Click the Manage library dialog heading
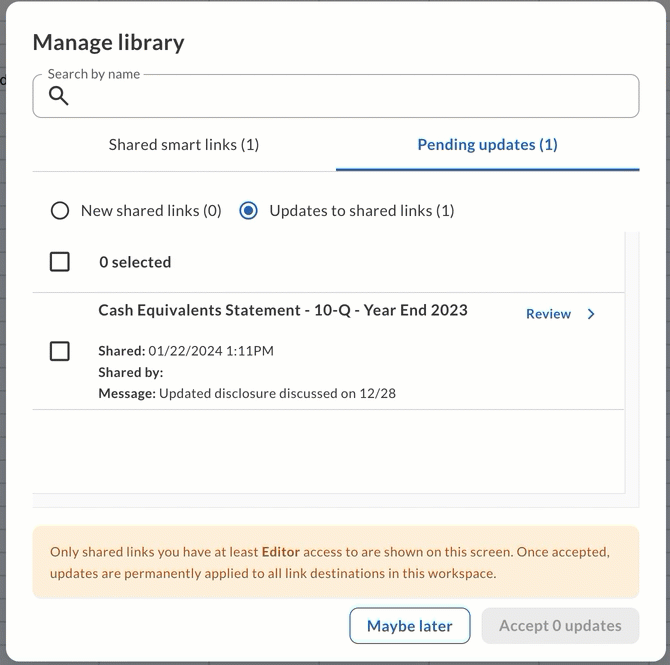Image resolution: width=670 pixels, height=665 pixels. point(109,42)
